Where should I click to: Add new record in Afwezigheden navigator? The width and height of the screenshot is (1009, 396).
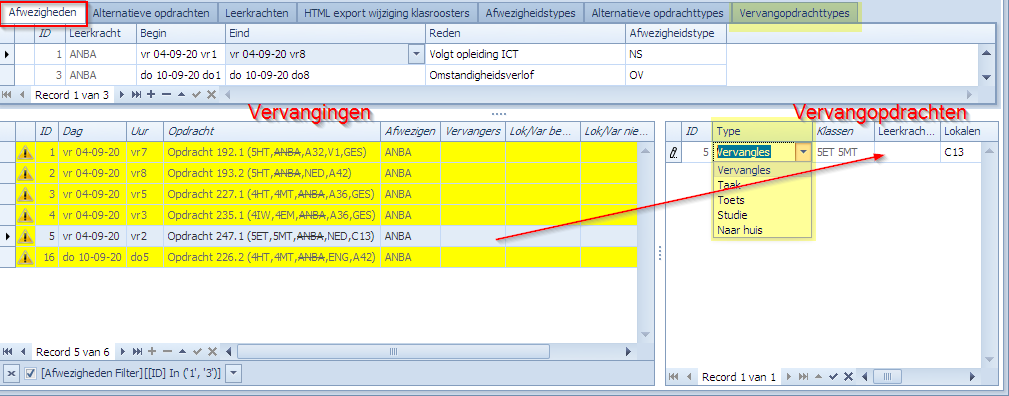tap(151, 95)
